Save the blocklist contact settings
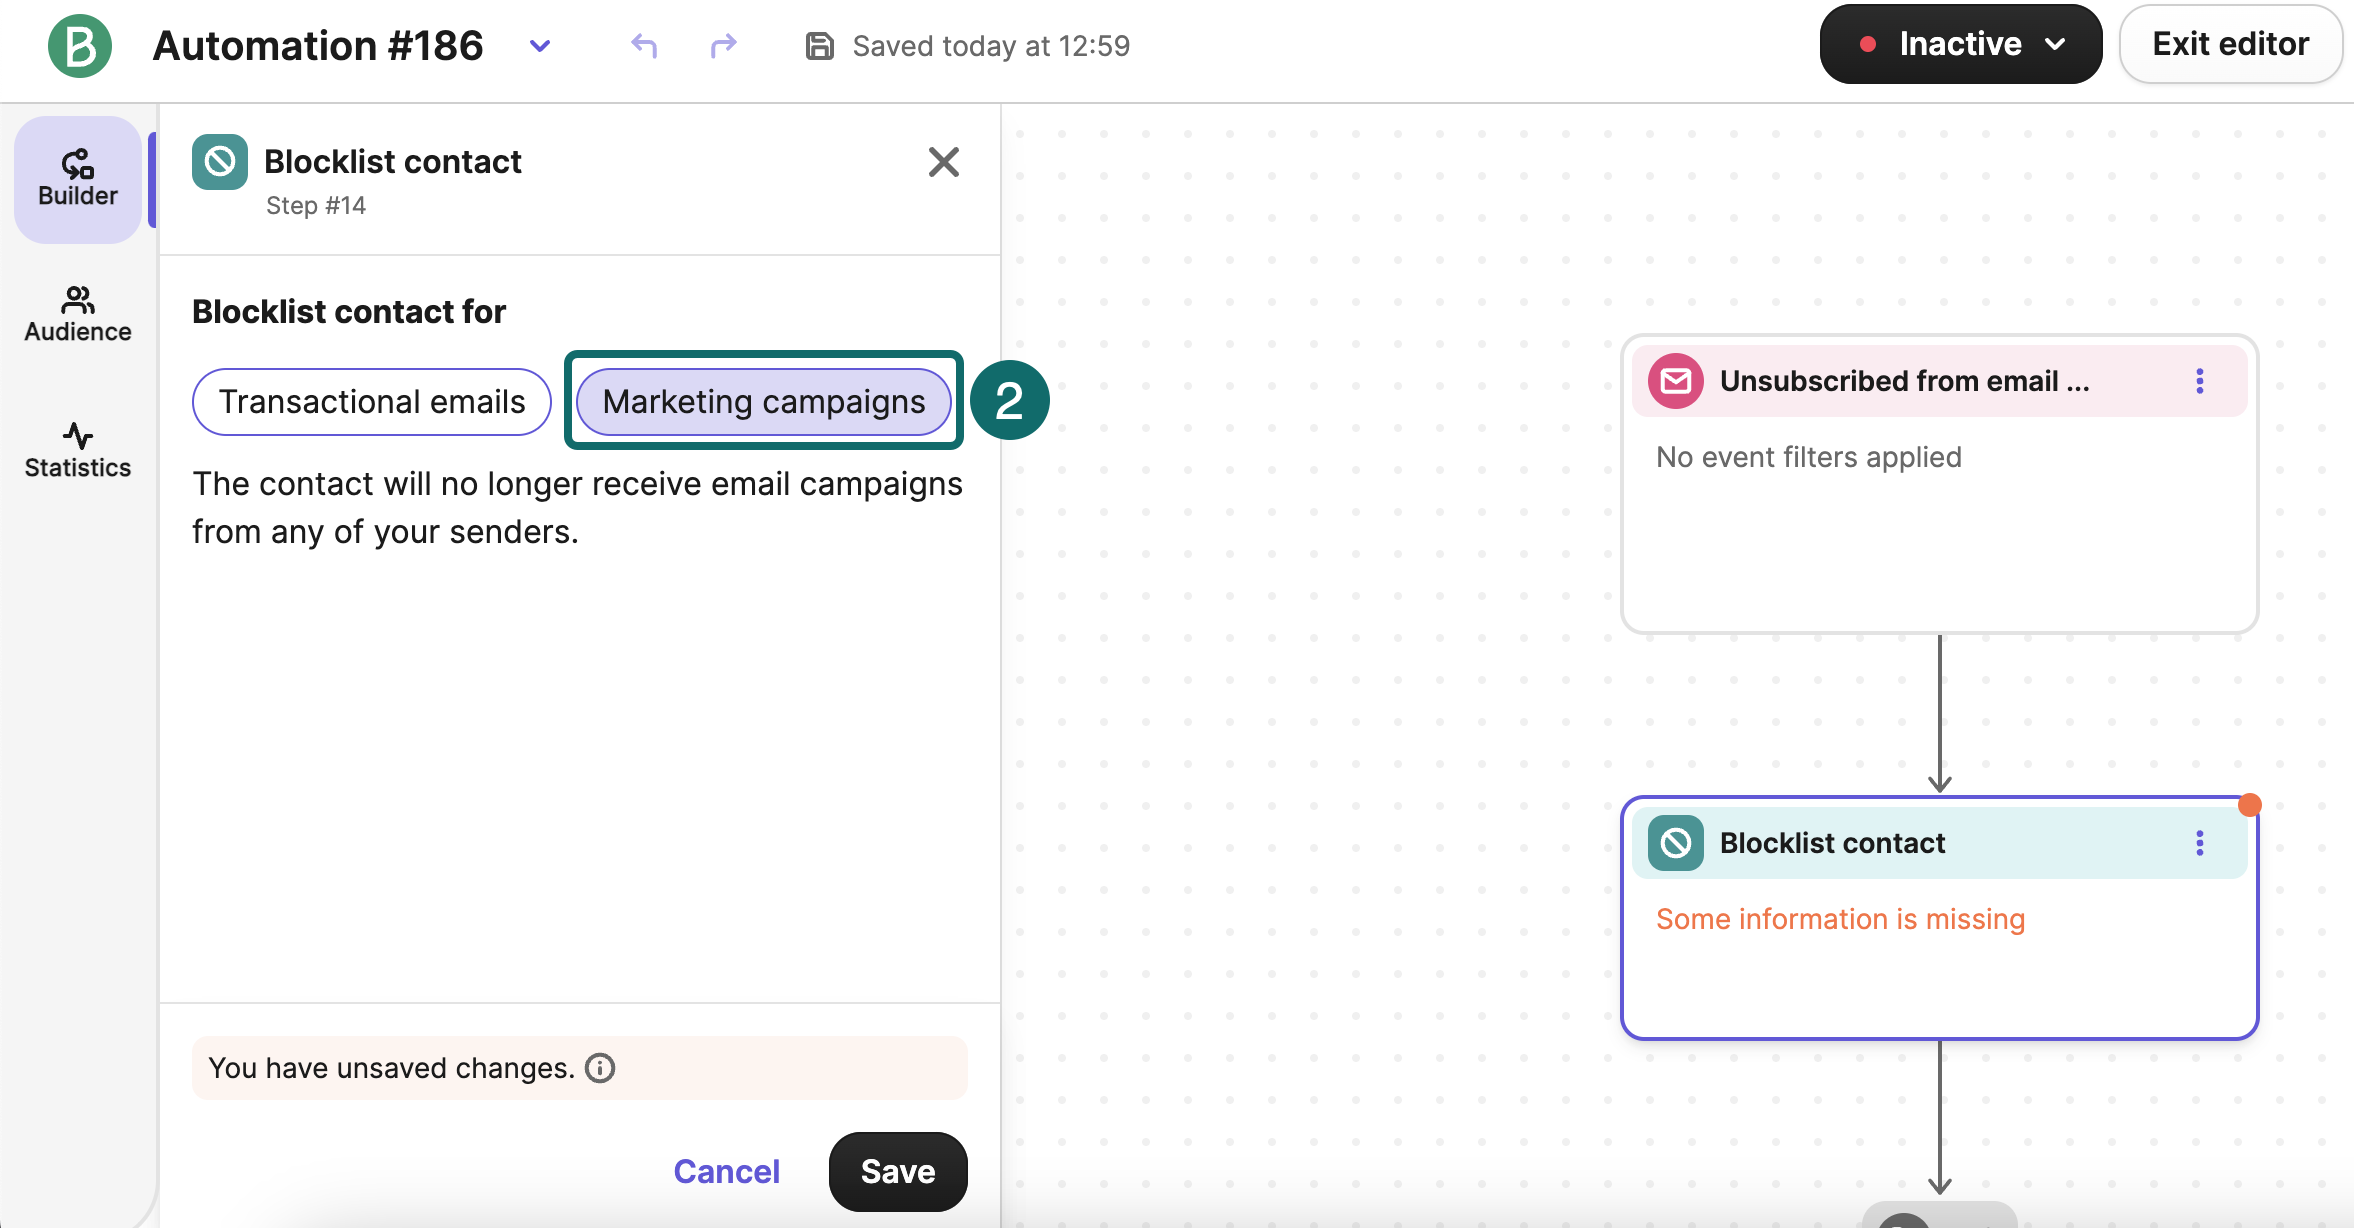This screenshot has width=2354, height=1228. coord(897,1171)
